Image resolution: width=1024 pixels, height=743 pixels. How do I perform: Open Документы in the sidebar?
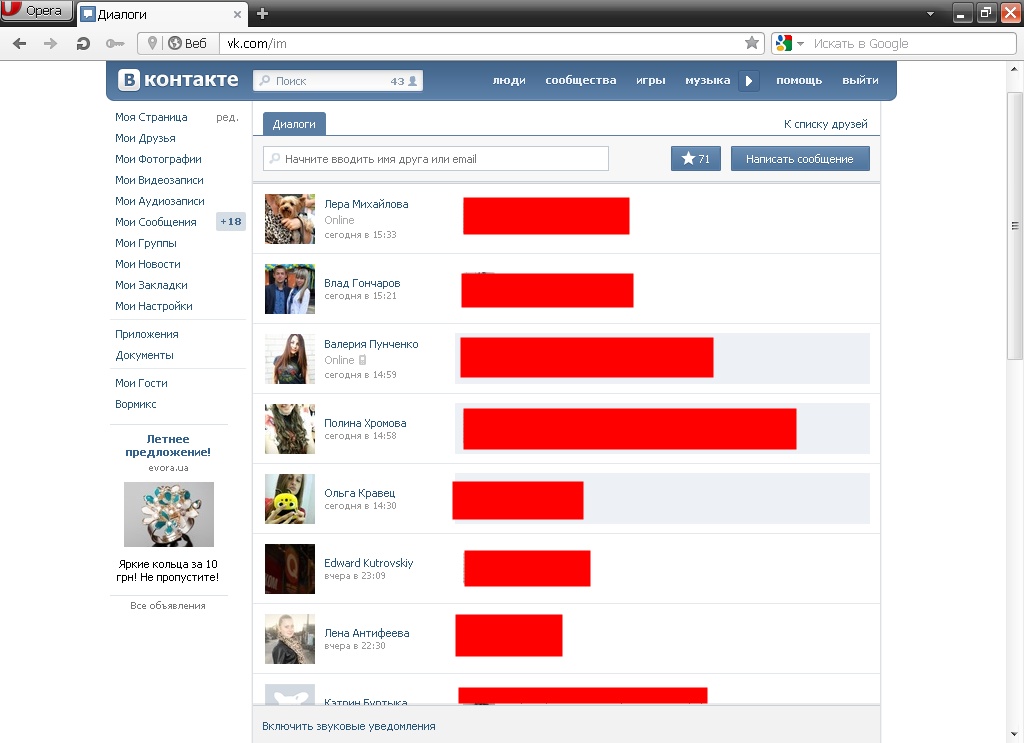point(144,355)
